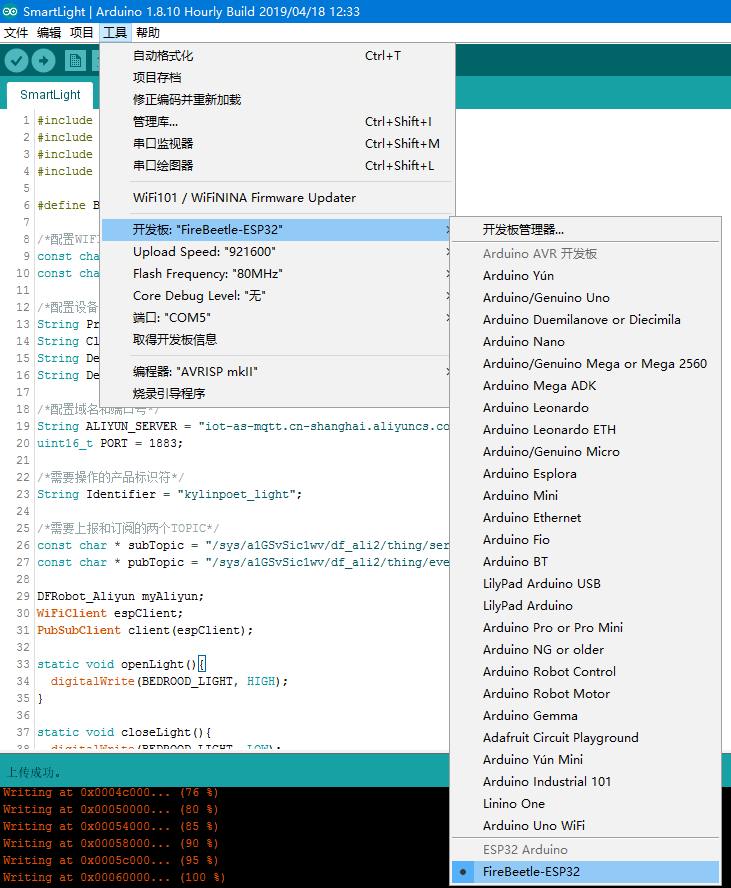Screen dimensions: 731x888
Task: Click line 'PubSubClient client(espClient);'
Action: (x=145, y=630)
